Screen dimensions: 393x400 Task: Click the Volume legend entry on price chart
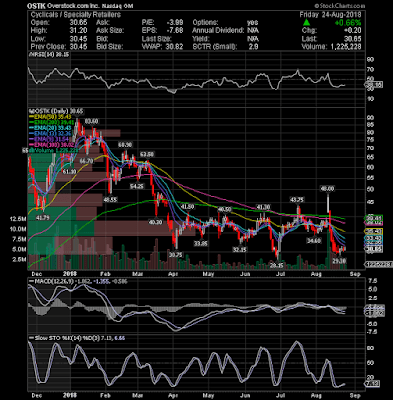(x=54, y=150)
